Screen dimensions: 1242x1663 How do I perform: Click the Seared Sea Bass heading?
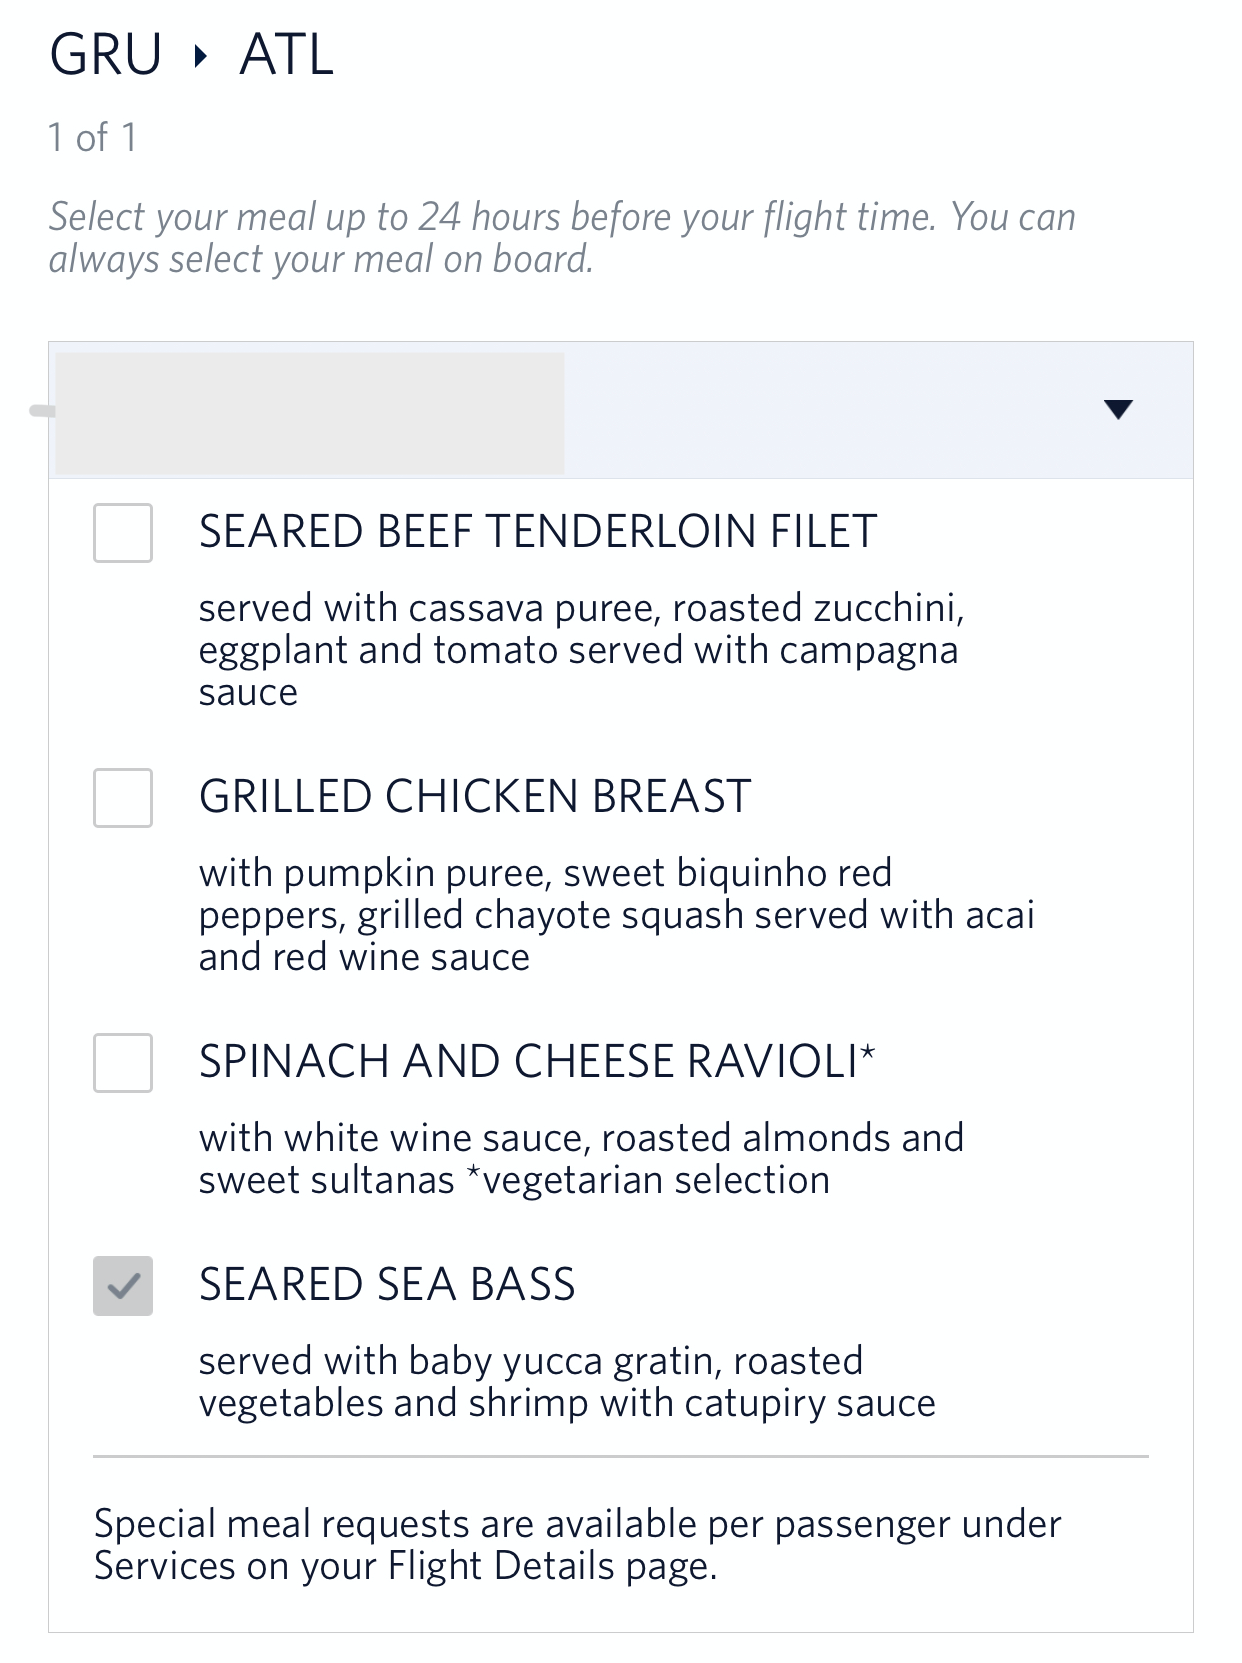[x=387, y=1284]
